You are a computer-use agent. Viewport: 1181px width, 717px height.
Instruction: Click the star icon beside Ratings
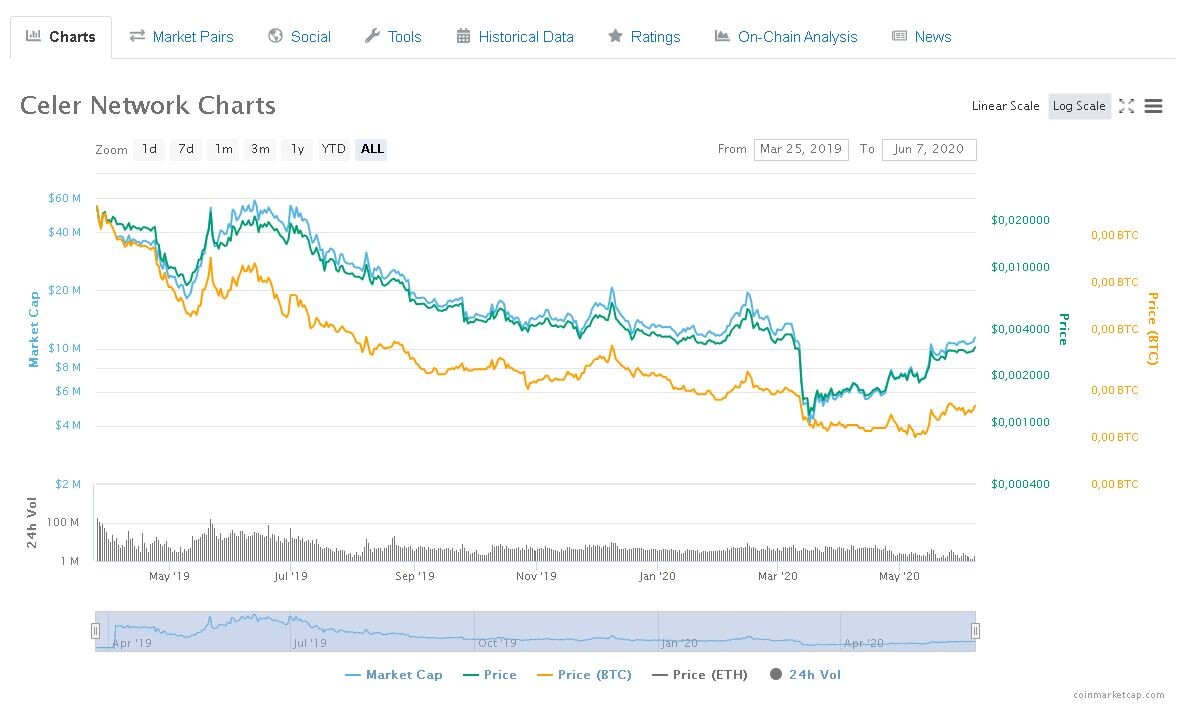[615, 35]
